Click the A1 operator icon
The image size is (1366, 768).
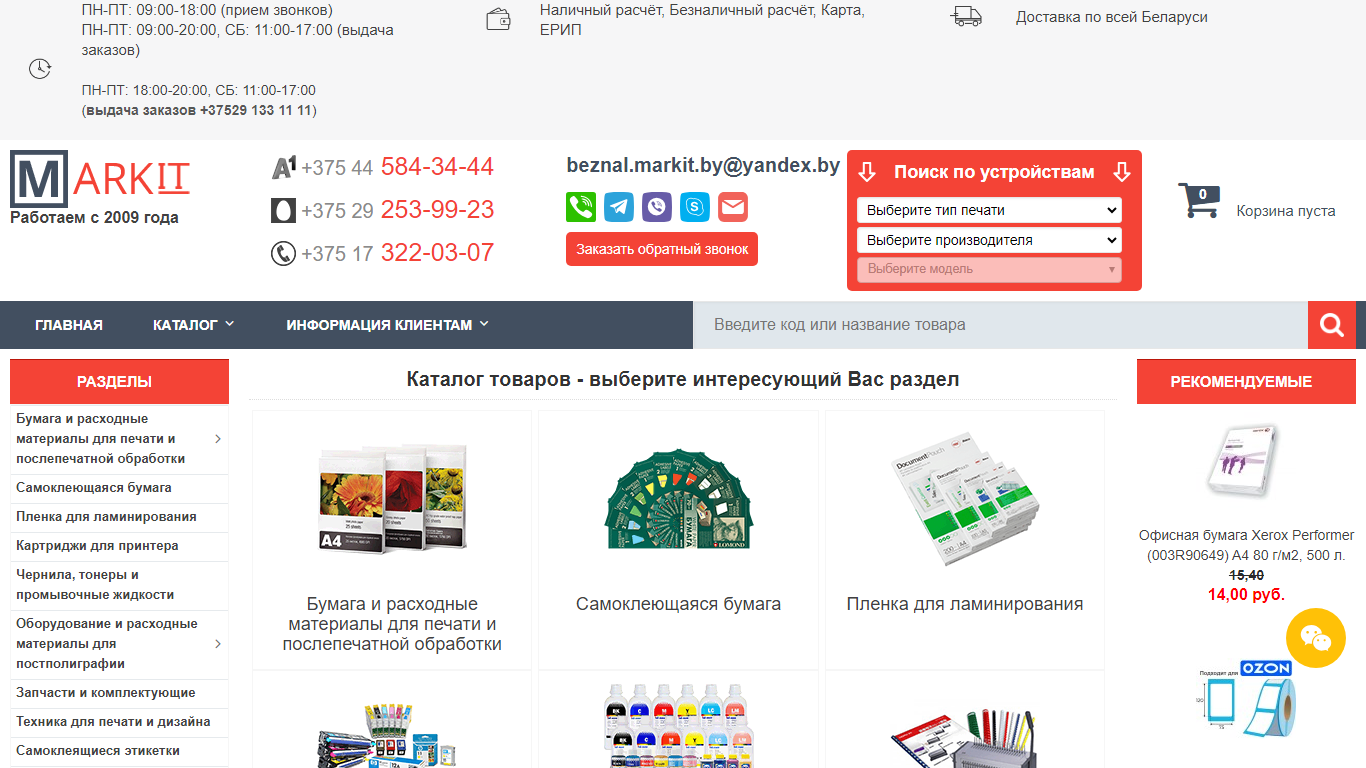(x=284, y=167)
